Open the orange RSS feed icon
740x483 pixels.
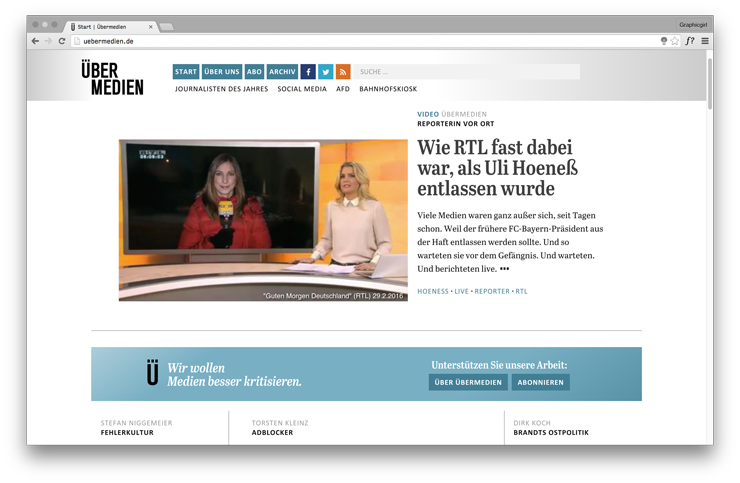tap(343, 72)
